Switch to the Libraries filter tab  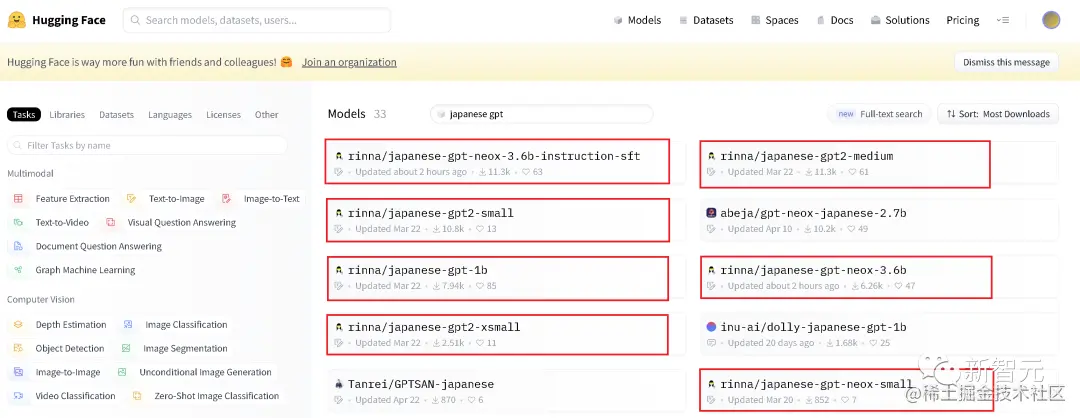(67, 114)
